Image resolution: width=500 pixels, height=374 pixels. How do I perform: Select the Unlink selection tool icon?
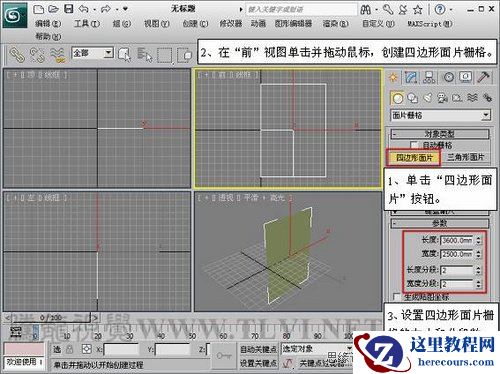click(x=37, y=55)
